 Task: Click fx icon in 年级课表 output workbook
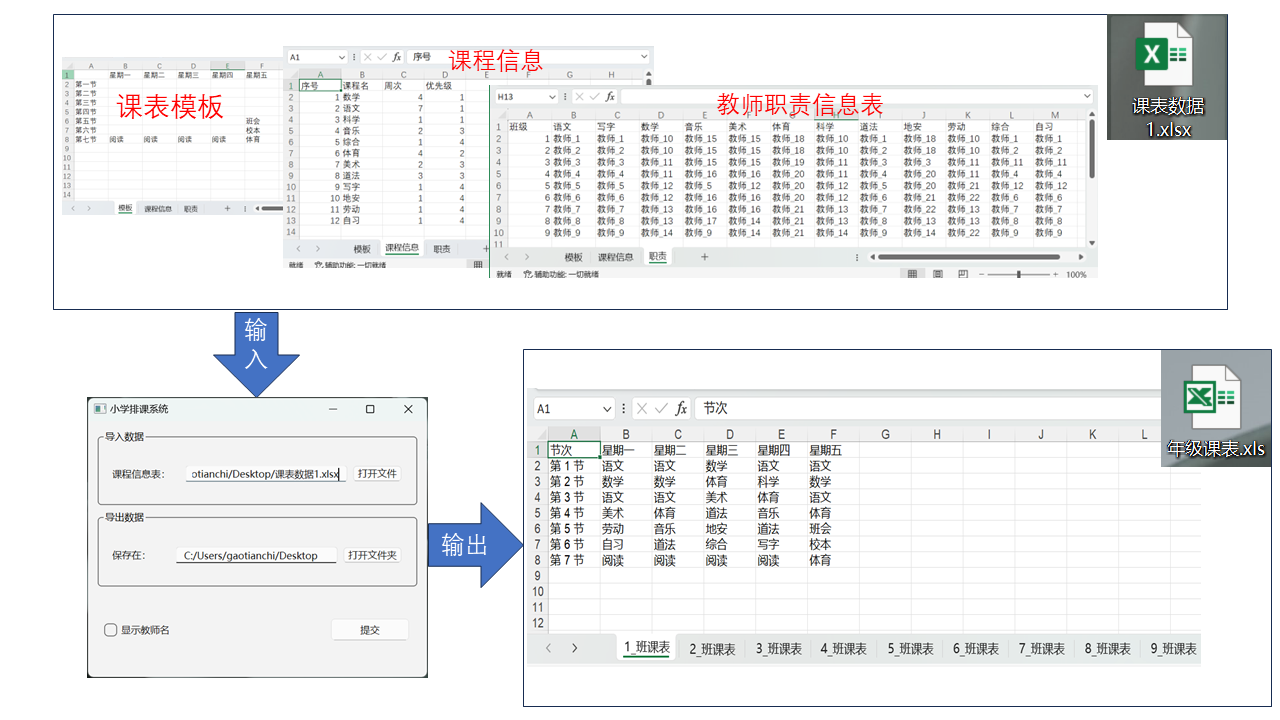tap(681, 408)
